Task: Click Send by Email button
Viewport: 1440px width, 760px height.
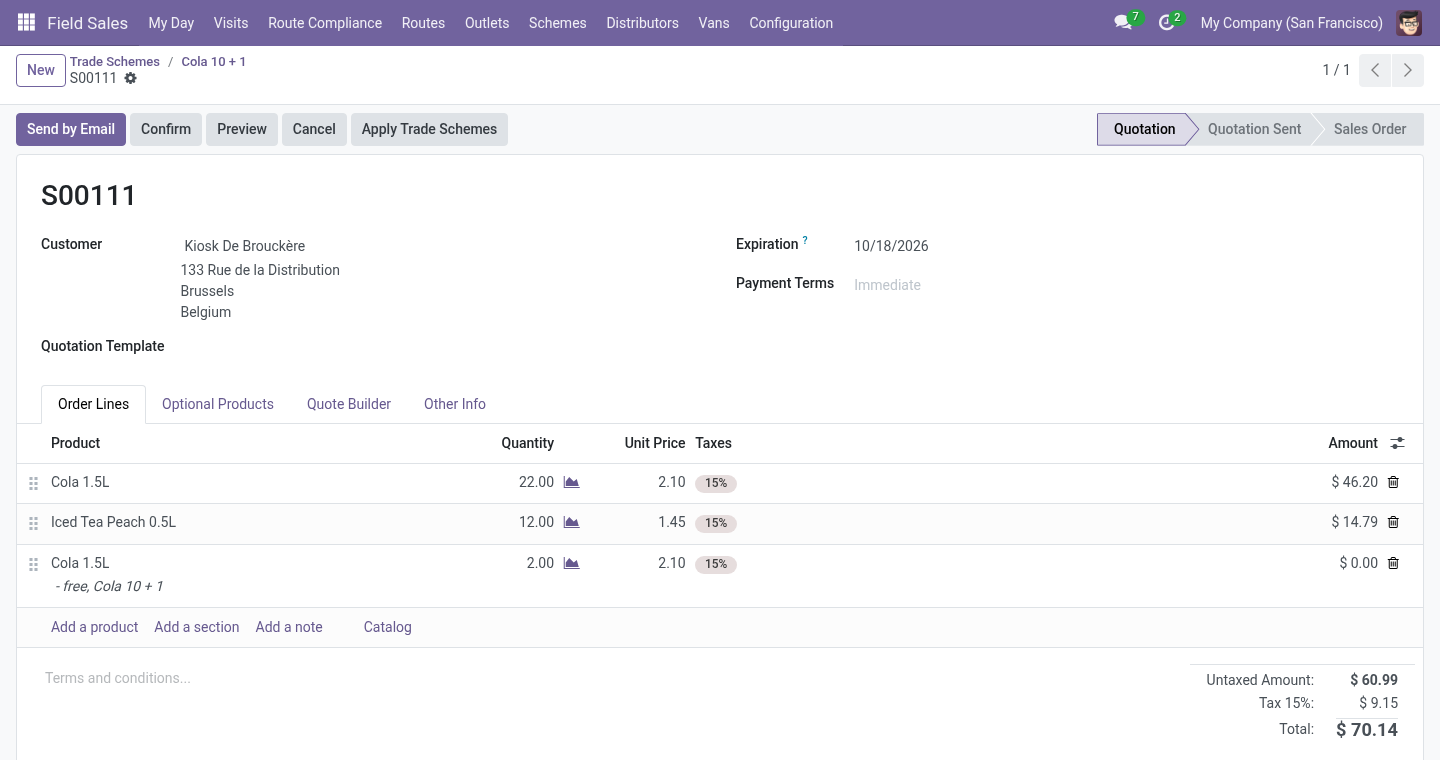Action: (71, 129)
